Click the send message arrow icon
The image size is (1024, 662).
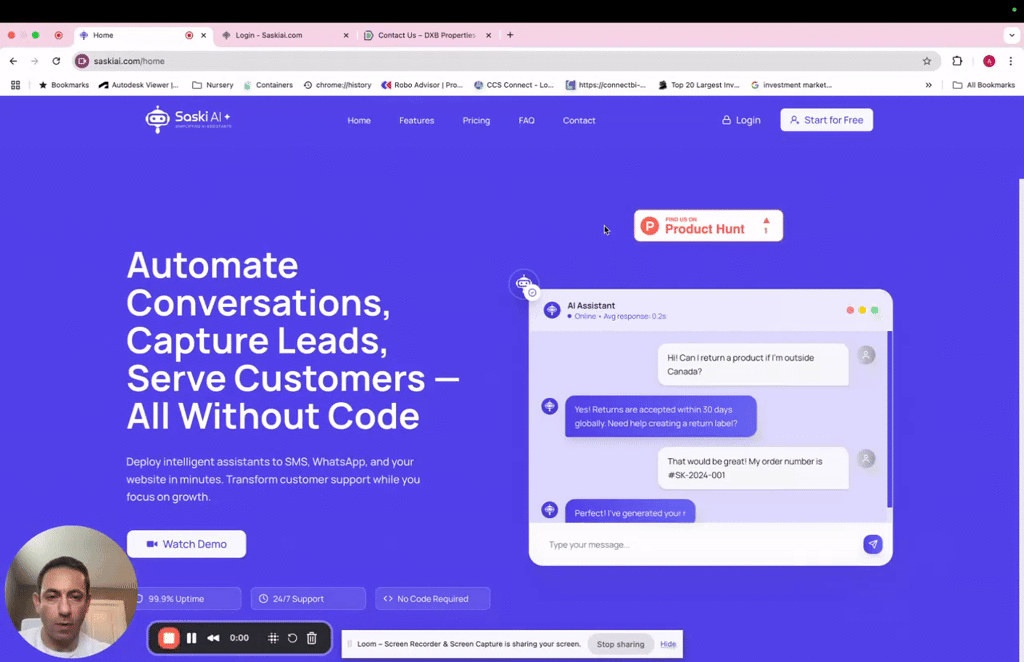(872, 544)
